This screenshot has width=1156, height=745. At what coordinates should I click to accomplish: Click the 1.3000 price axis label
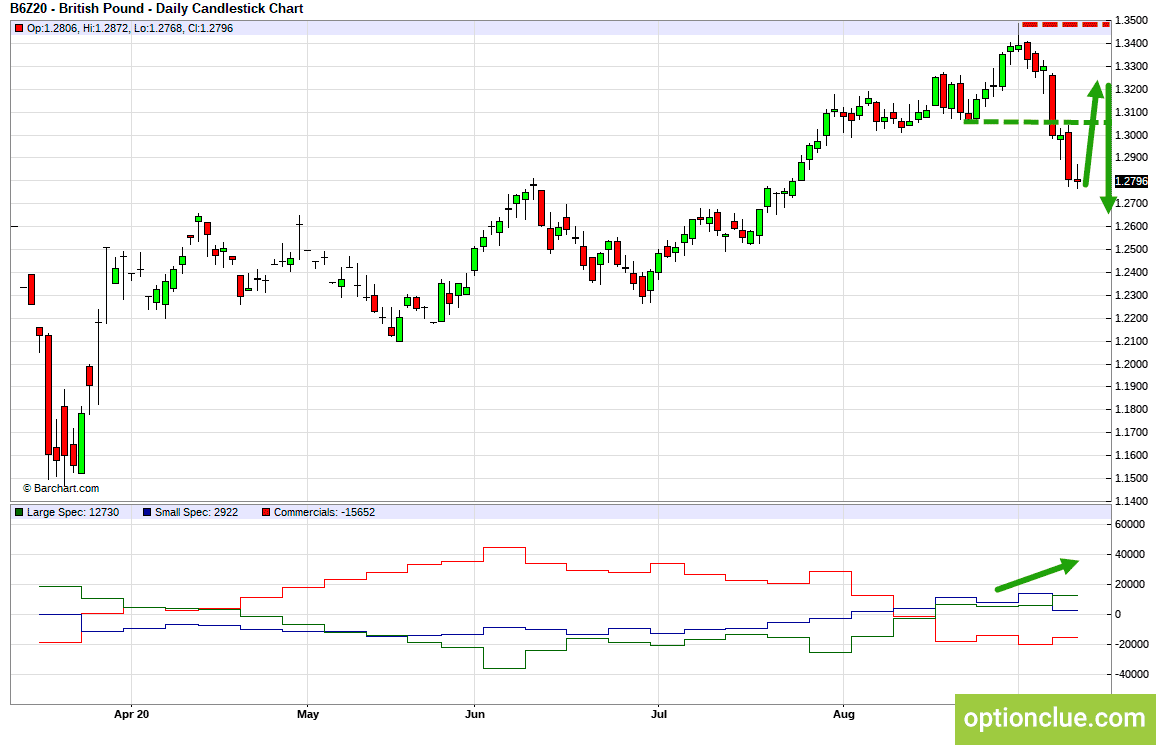coord(1131,135)
